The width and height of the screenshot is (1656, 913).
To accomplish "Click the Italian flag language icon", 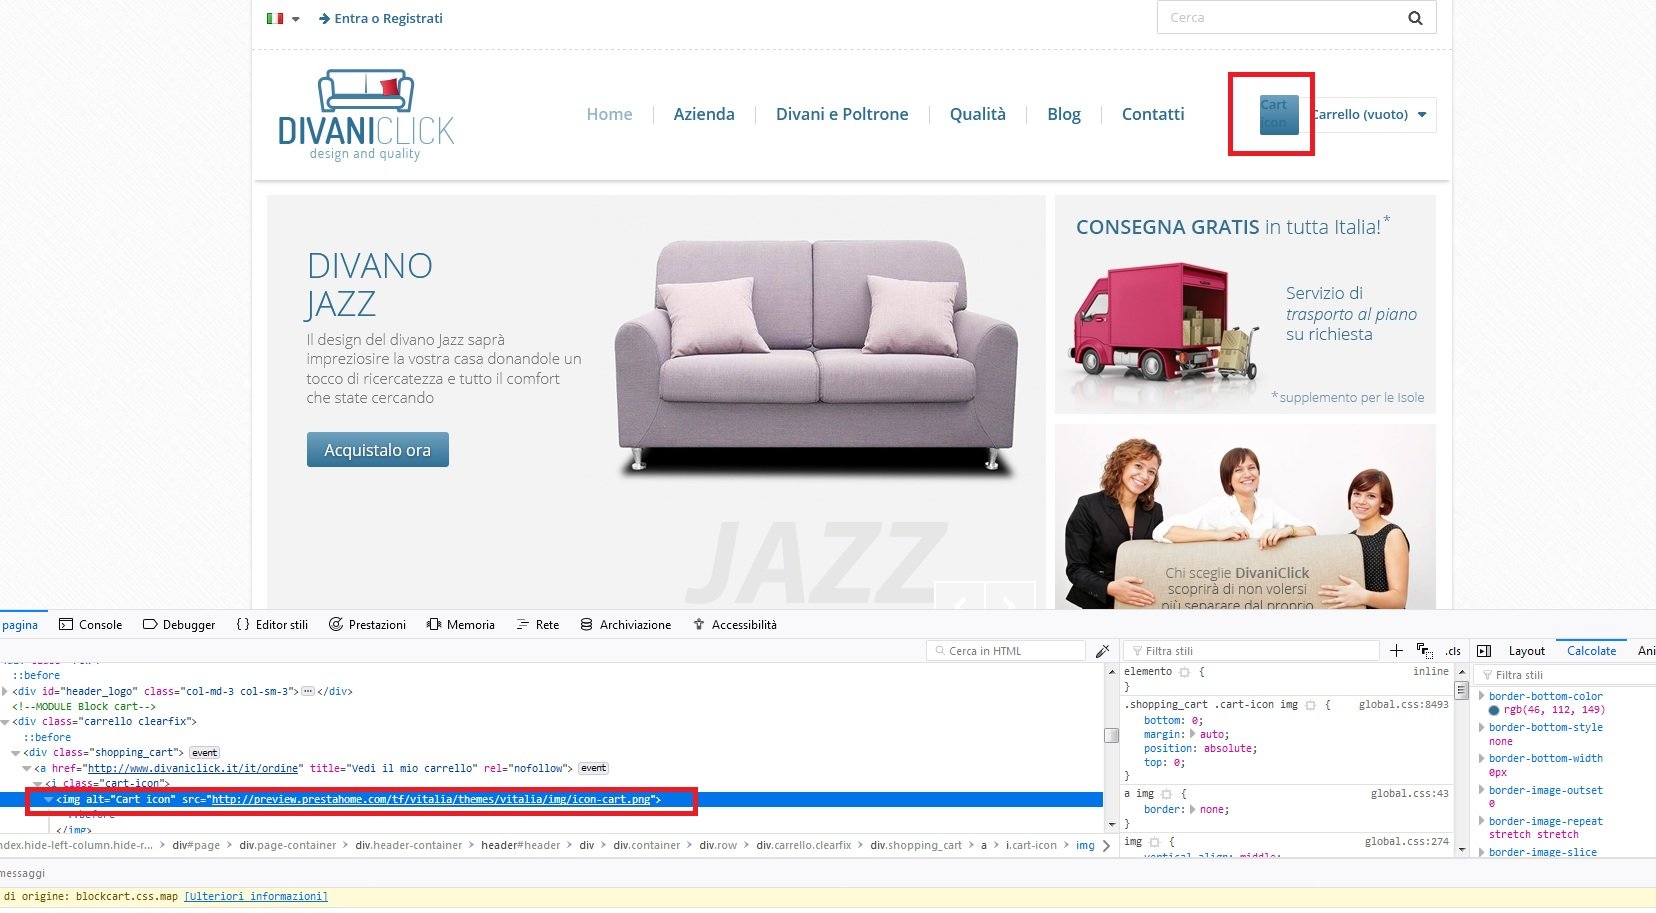I will pyautogui.click(x=275, y=18).
